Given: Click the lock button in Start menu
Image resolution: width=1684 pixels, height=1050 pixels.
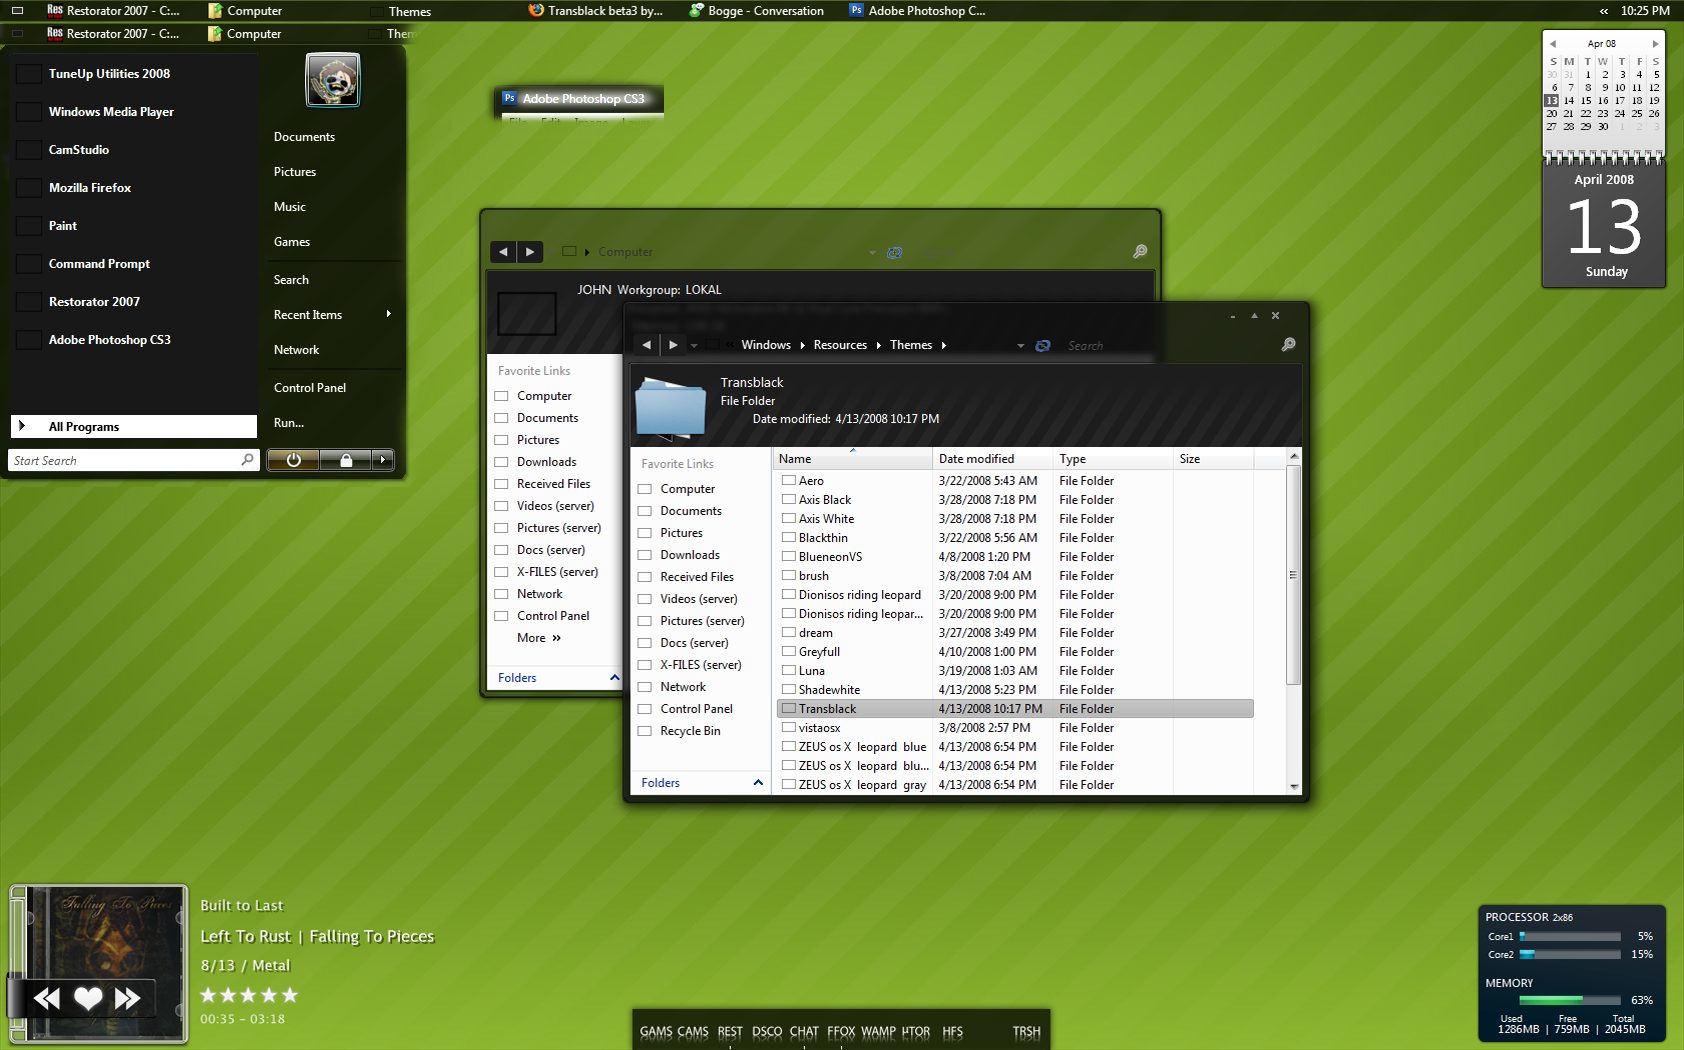Looking at the screenshot, I should 346,460.
